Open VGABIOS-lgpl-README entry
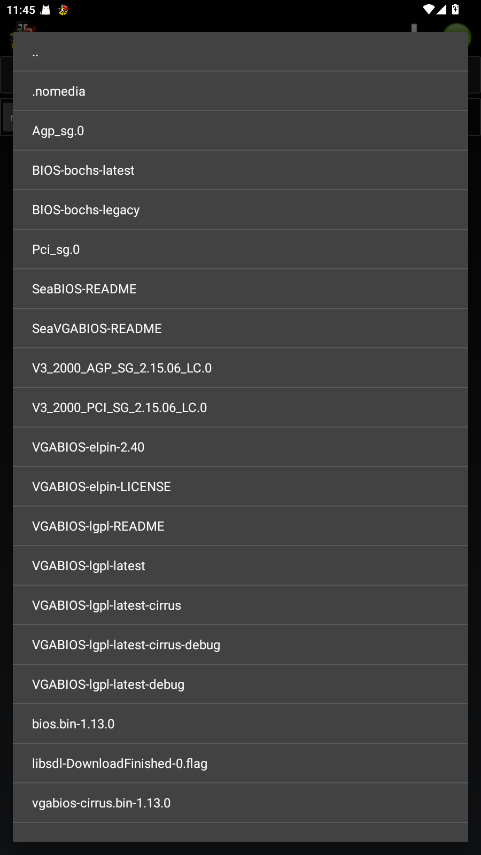Viewport: 481px width, 855px height. [x=240, y=526]
